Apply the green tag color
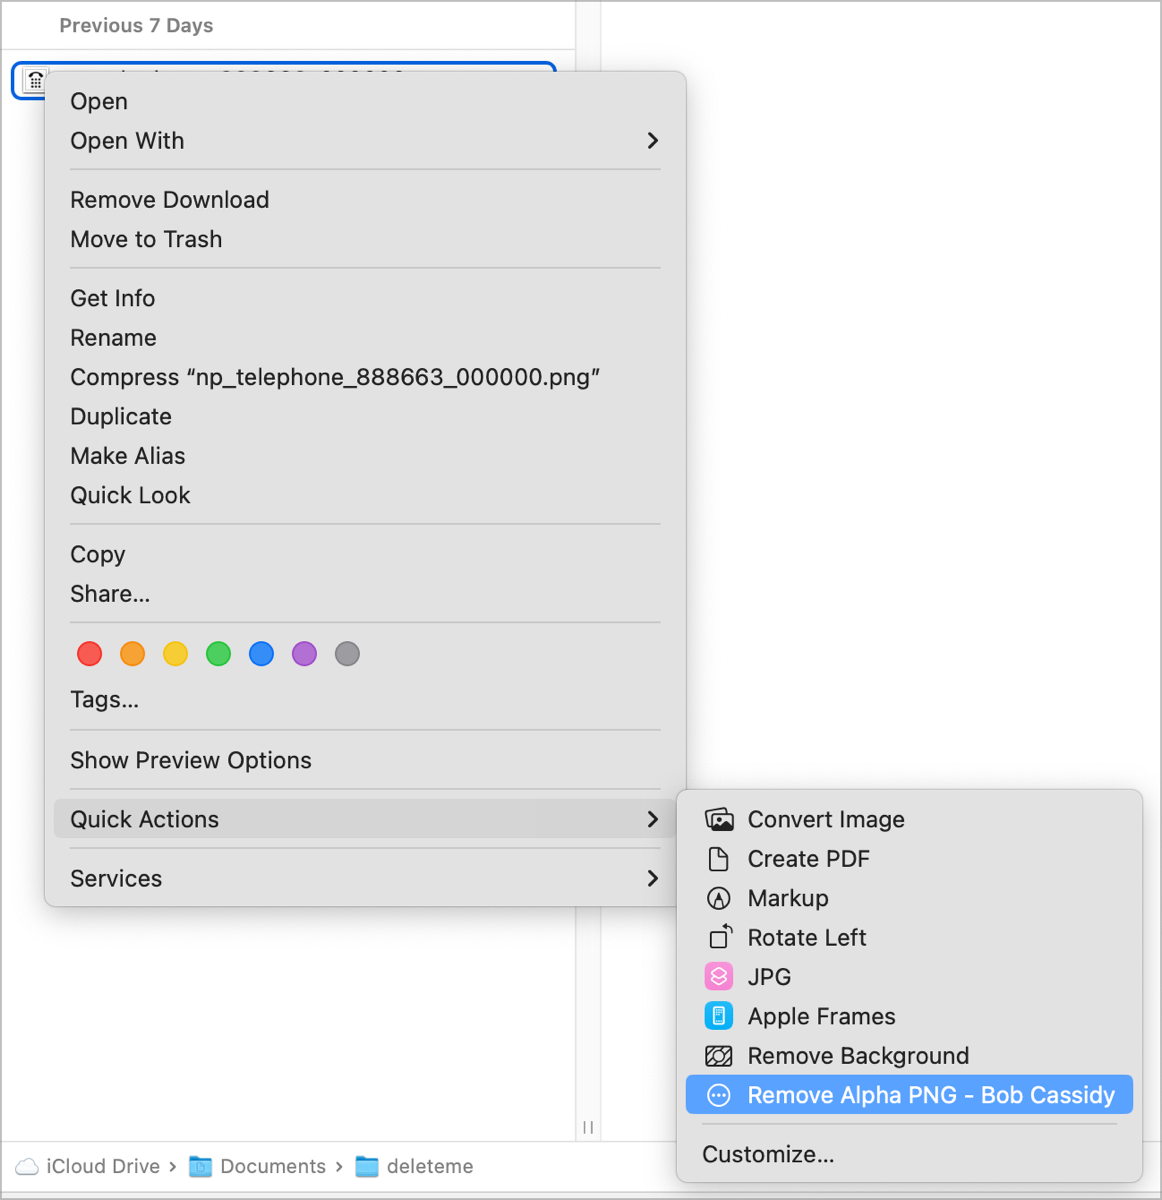Screen dimensions: 1162x1200 point(218,654)
